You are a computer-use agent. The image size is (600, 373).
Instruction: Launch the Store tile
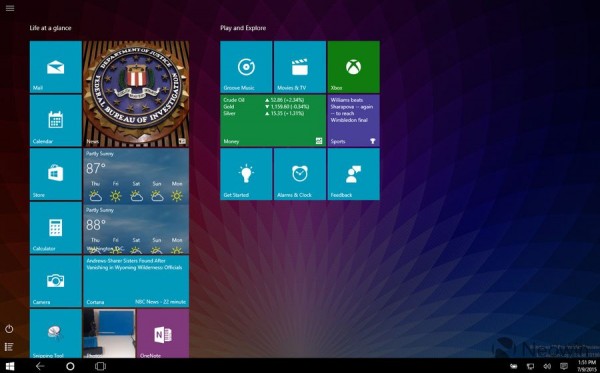pos(56,174)
